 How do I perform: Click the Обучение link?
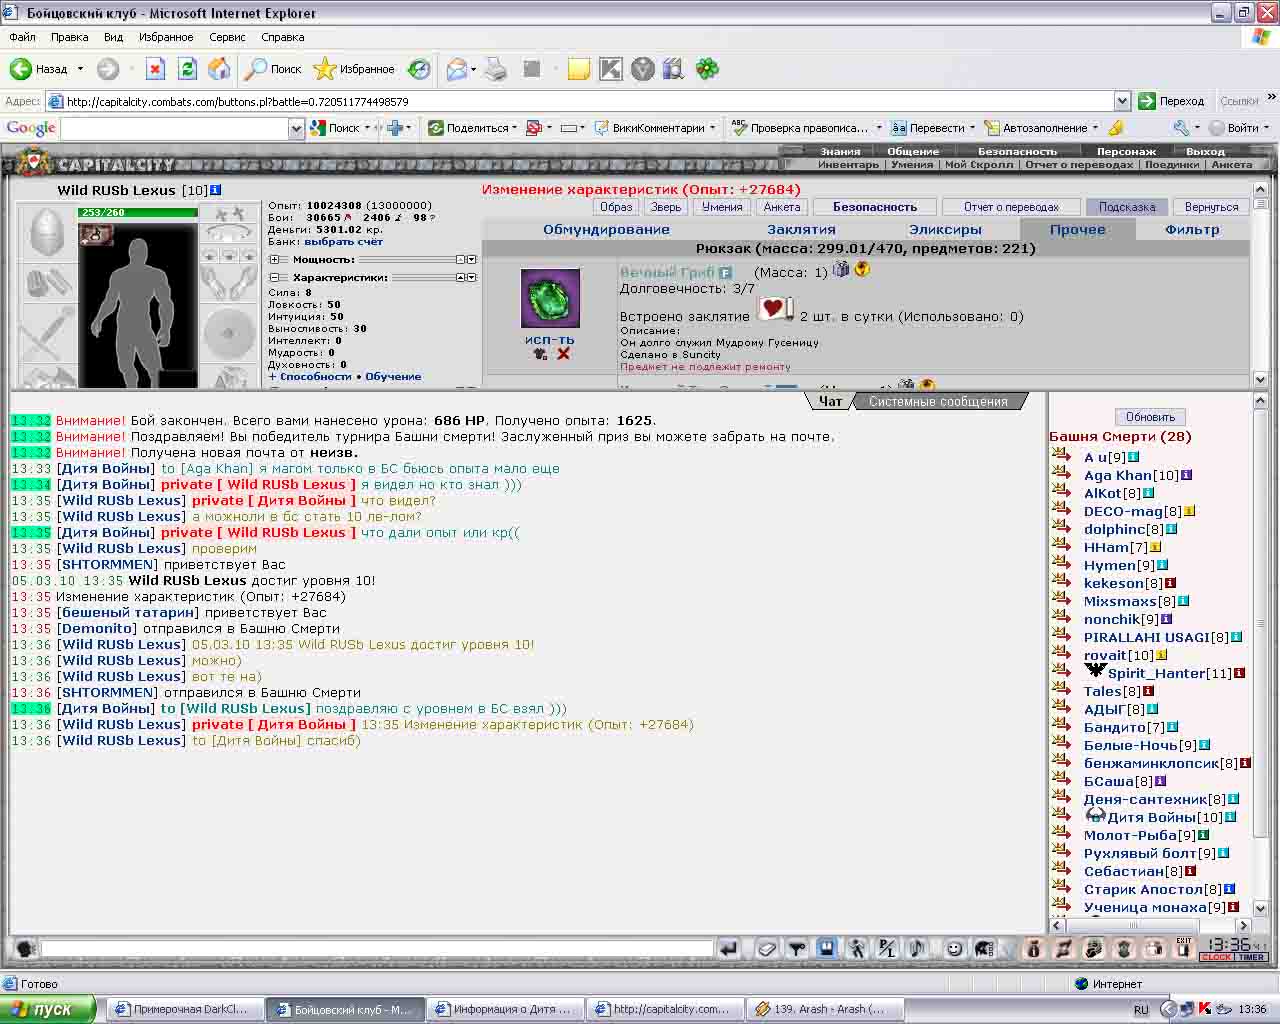(393, 376)
